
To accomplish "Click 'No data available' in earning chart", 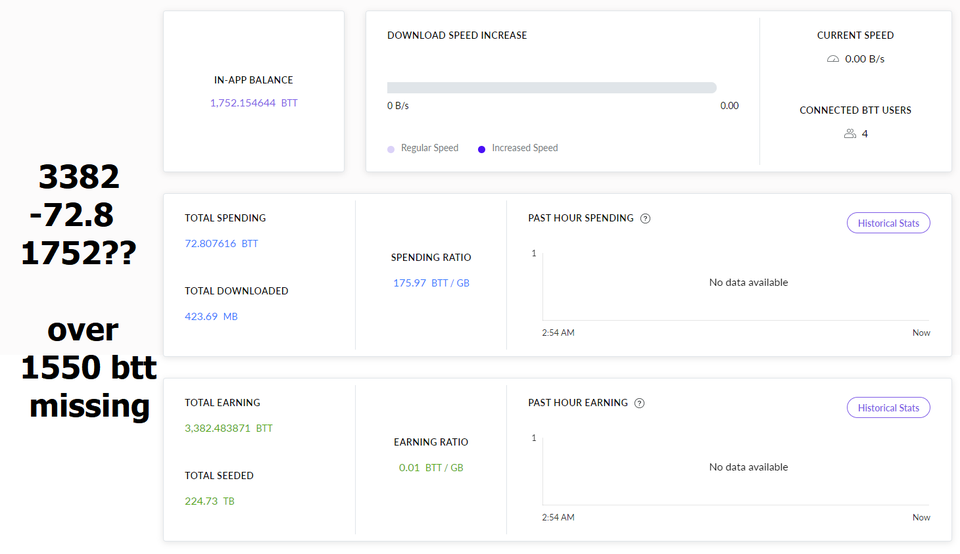I will tap(748, 467).
